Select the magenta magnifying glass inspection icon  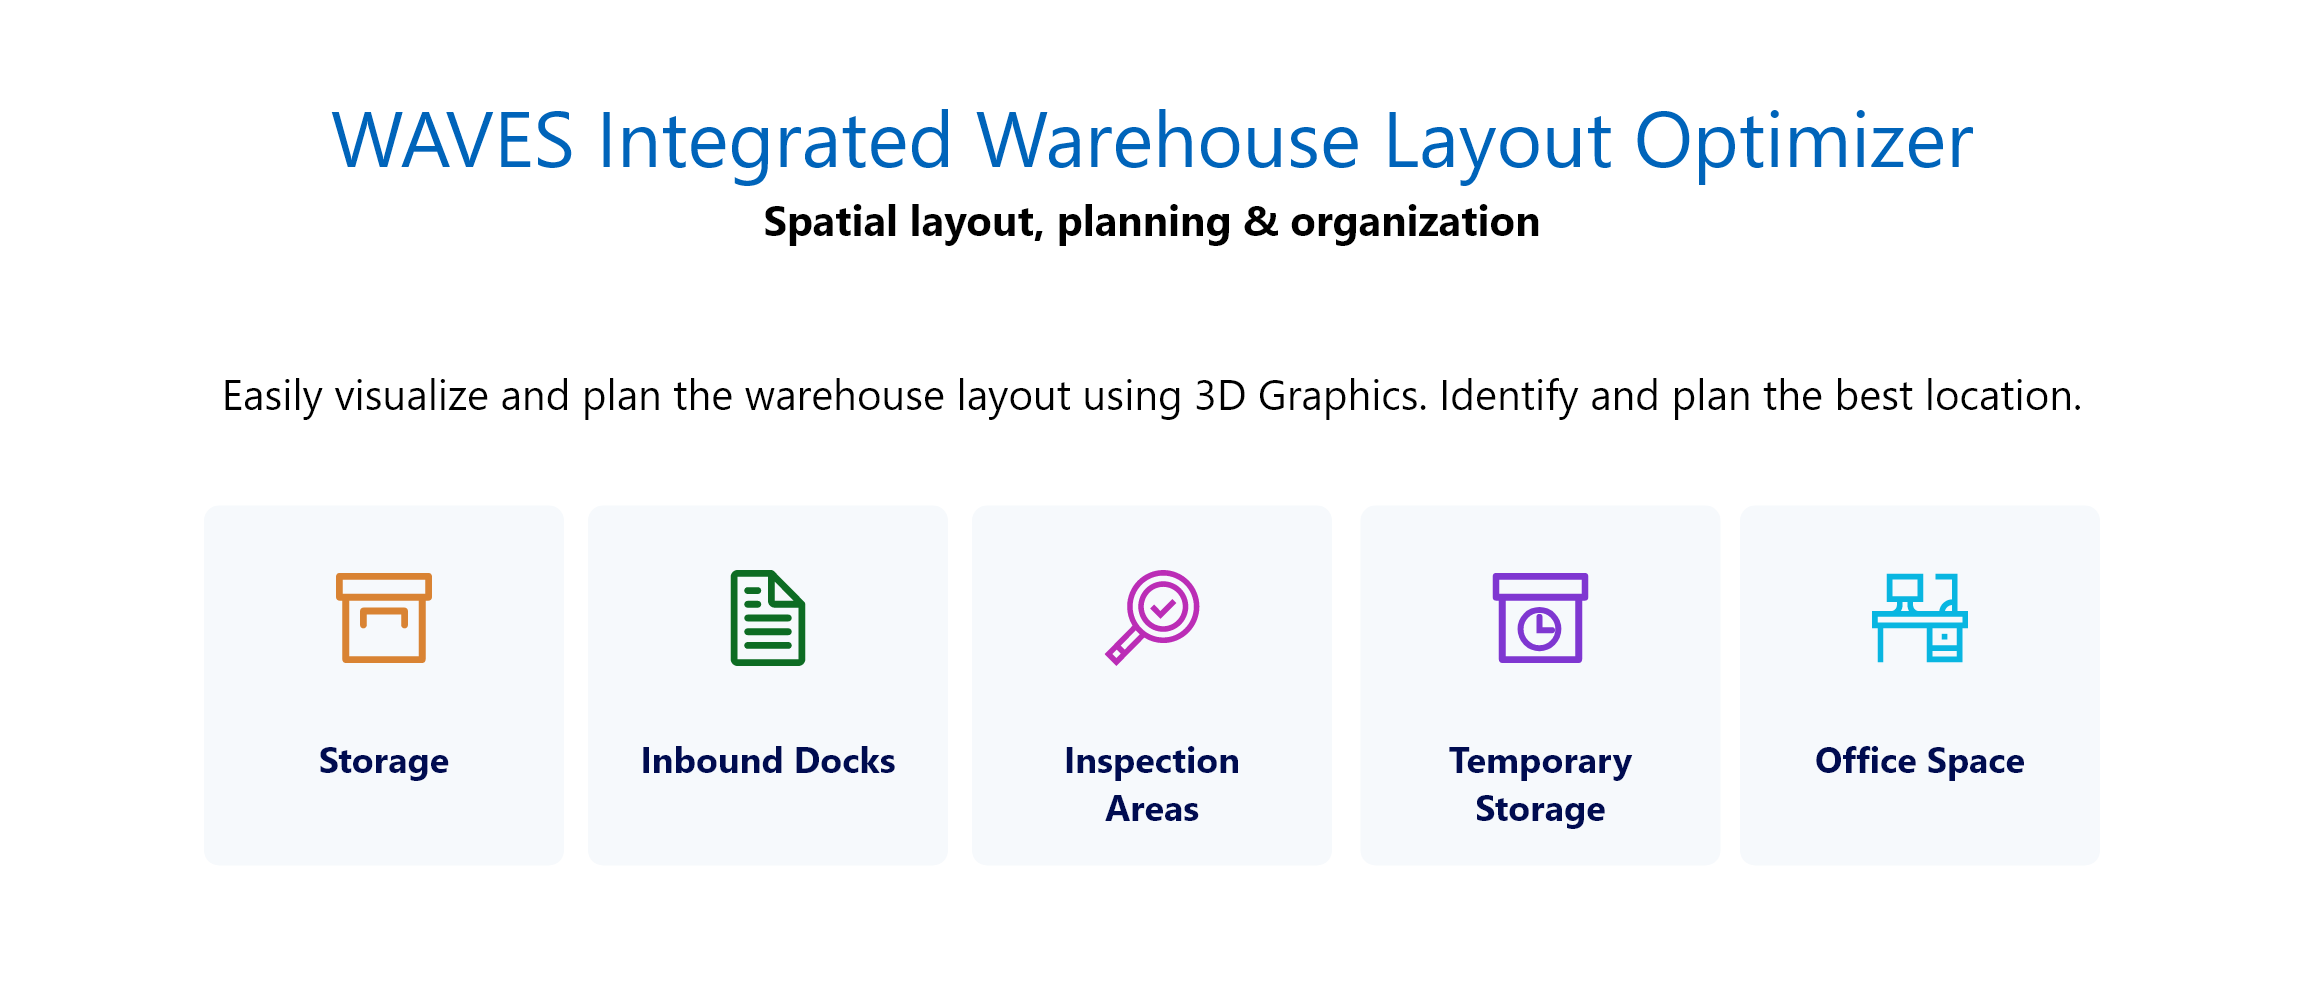pyautogui.click(x=1152, y=617)
